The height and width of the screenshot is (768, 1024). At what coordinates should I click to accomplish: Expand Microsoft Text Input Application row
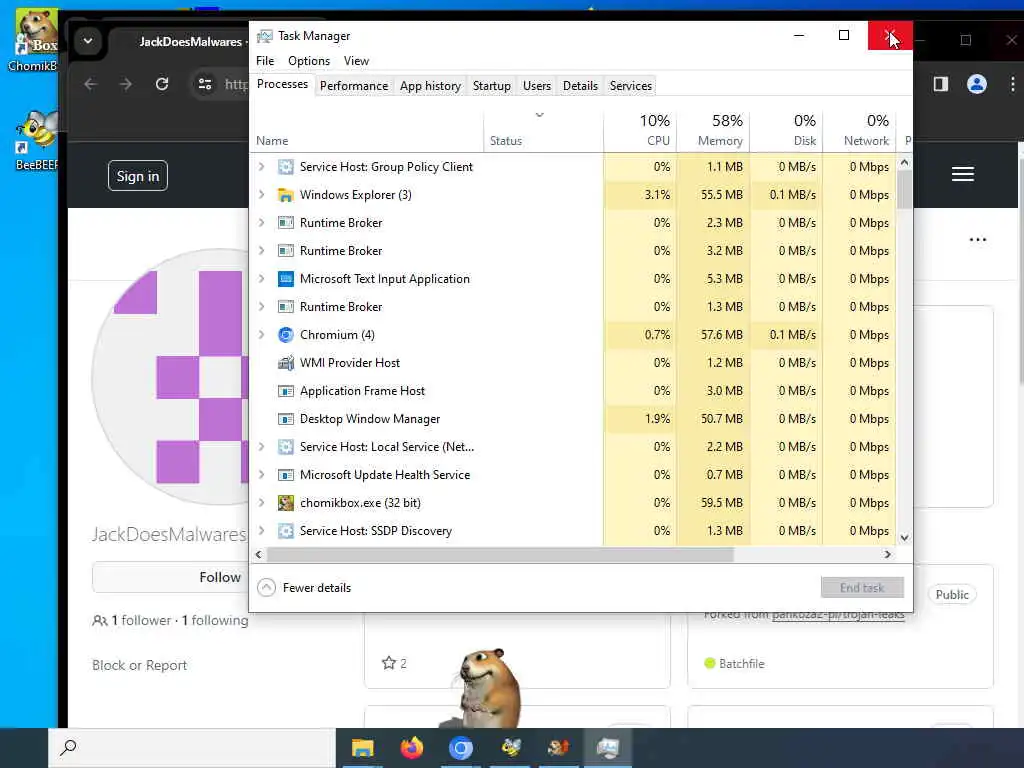pyautogui.click(x=261, y=279)
